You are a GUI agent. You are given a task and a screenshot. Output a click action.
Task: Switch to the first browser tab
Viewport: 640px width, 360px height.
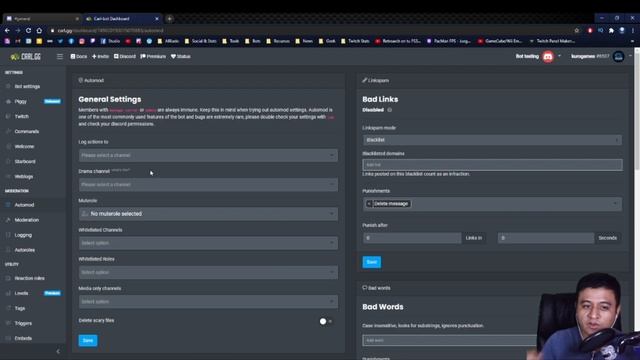pos(42,19)
